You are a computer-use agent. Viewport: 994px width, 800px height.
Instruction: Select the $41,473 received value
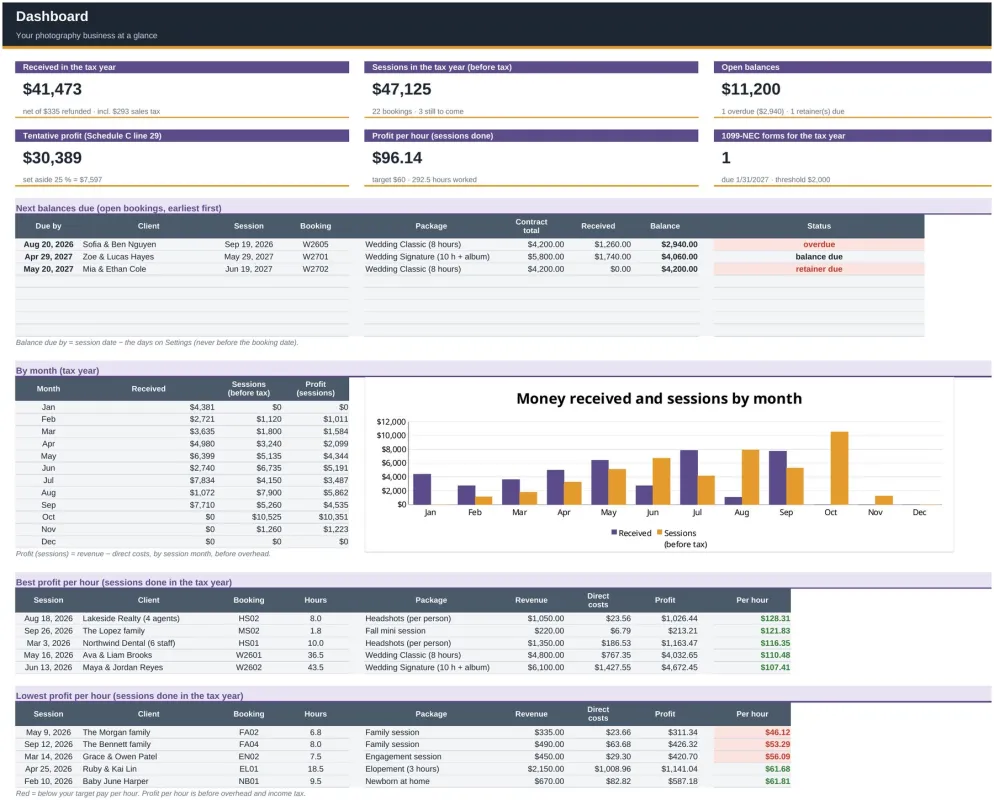pyautogui.click(x=52, y=89)
